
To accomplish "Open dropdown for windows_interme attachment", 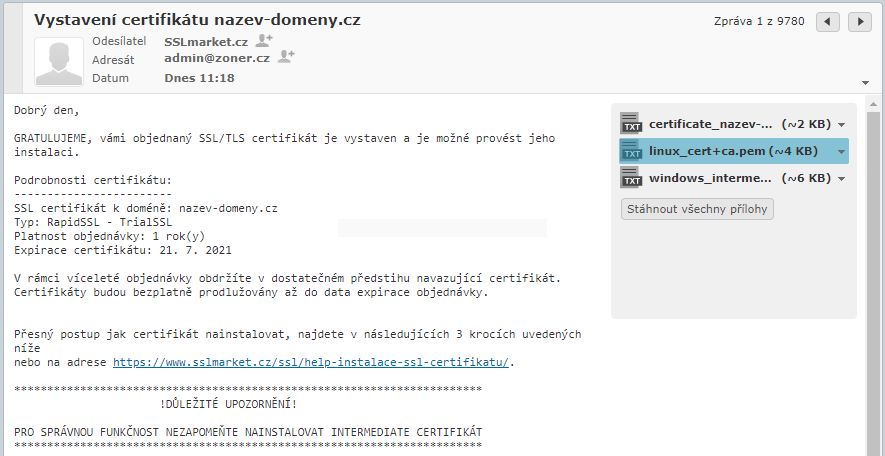I will (842, 179).
